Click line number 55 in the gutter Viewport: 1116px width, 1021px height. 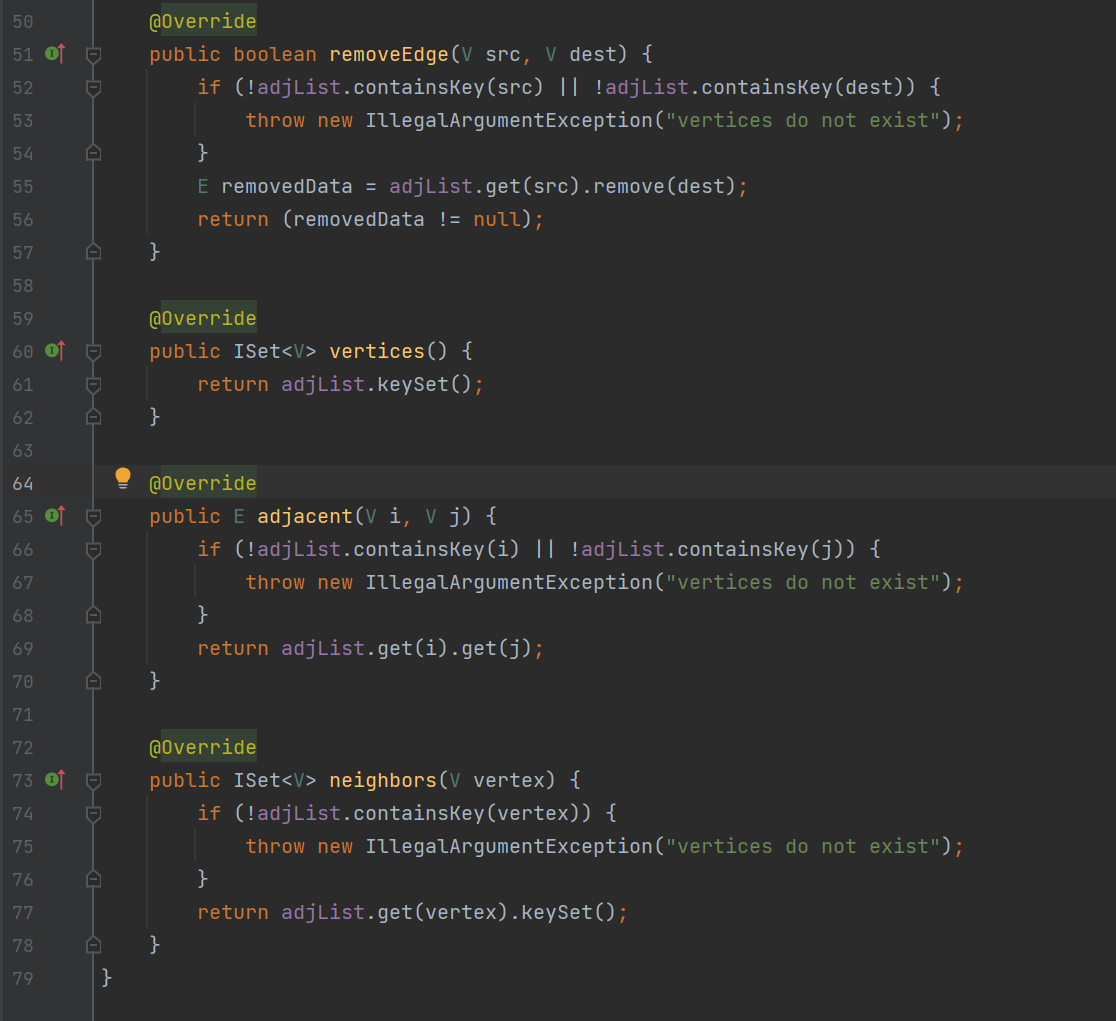click(23, 186)
